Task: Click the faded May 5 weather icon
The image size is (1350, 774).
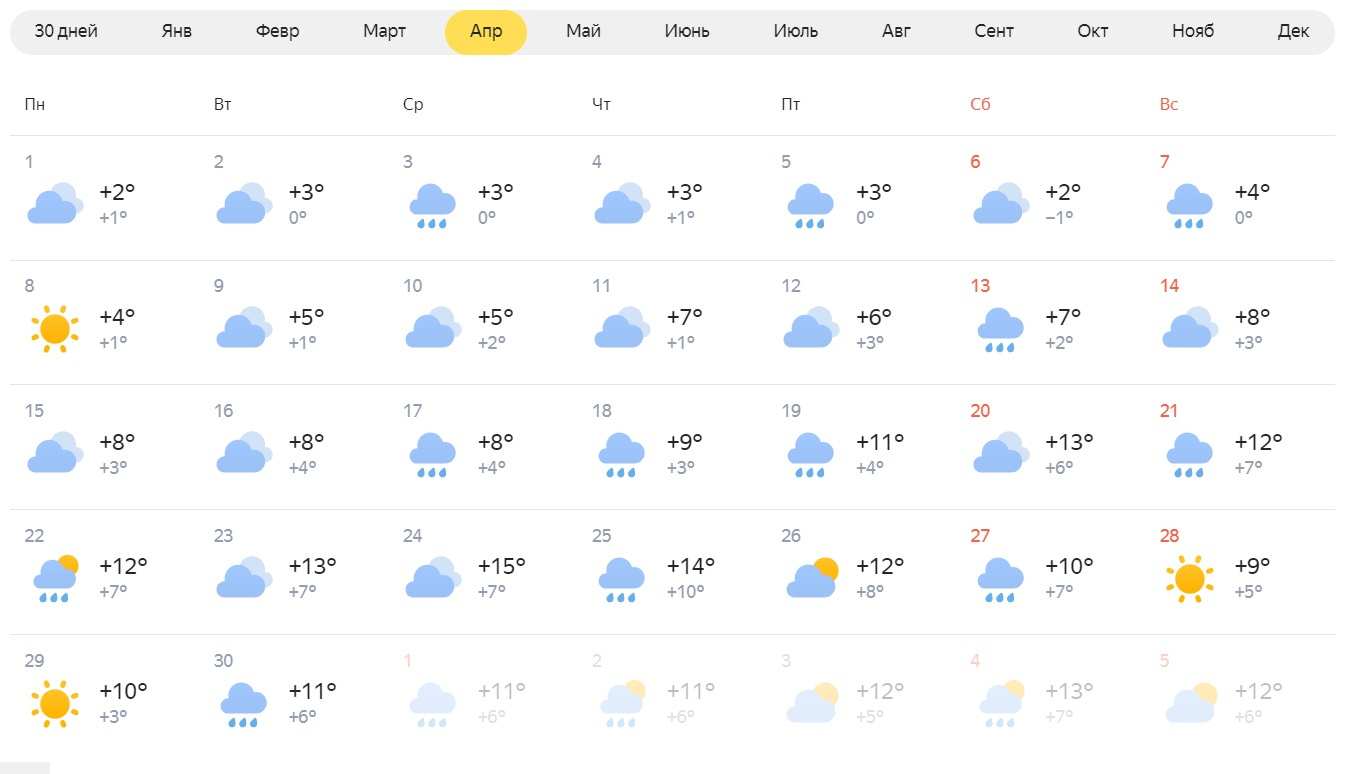Action: coord(1189,704)
